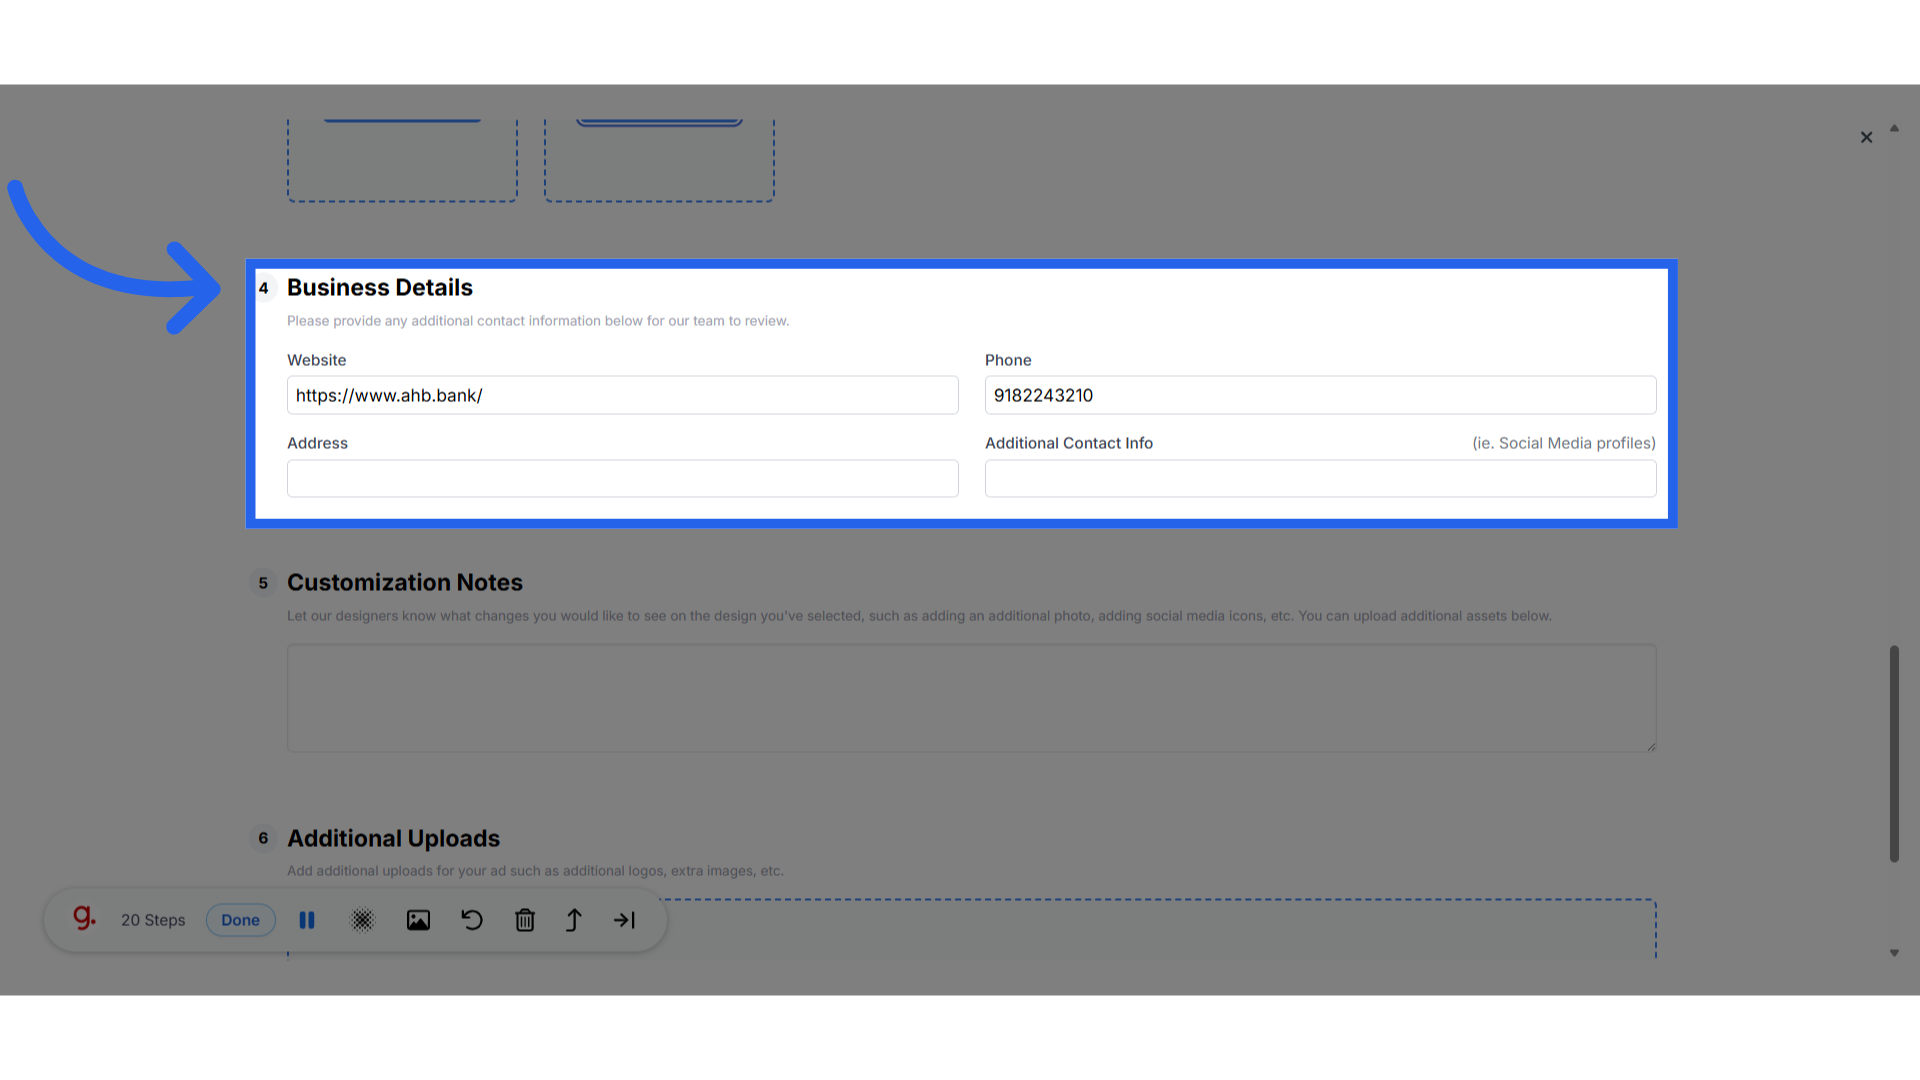Click the '20 Steps' counter text
The height and width of the screenshot is (1080, 1920).
(x=153, y=920)
